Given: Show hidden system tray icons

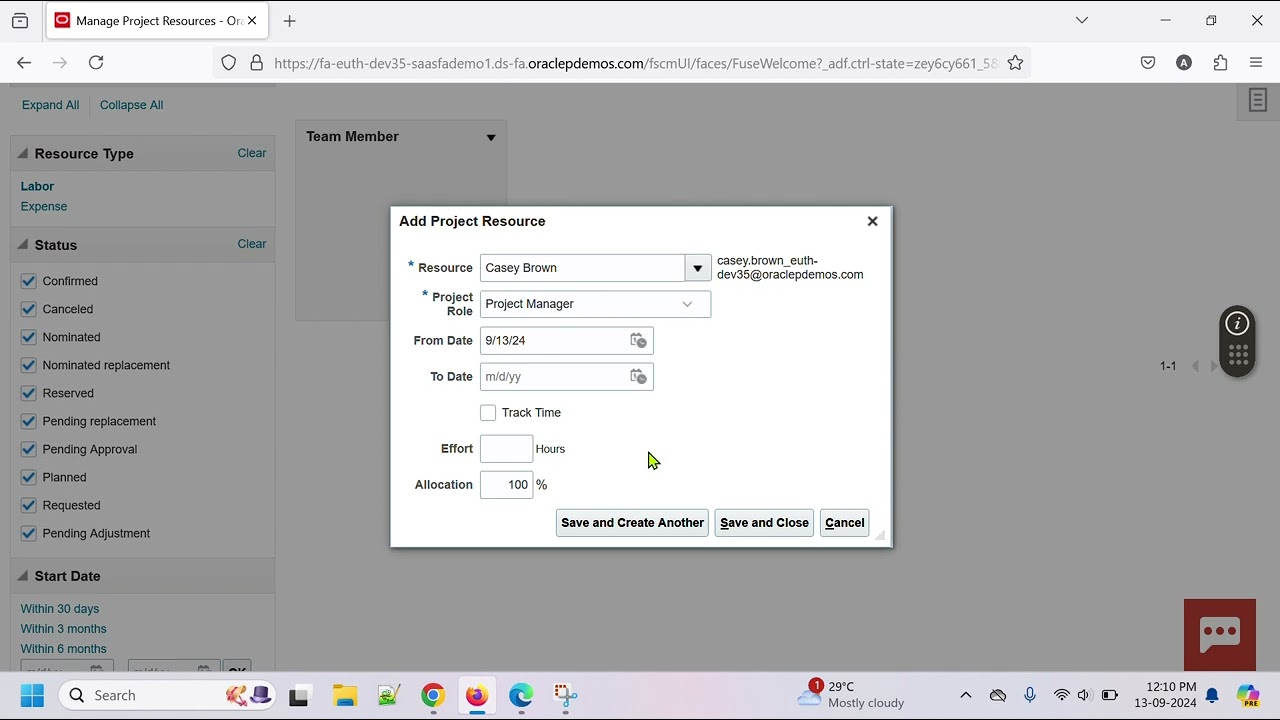Looking at the screenshot, I should 966,696.
